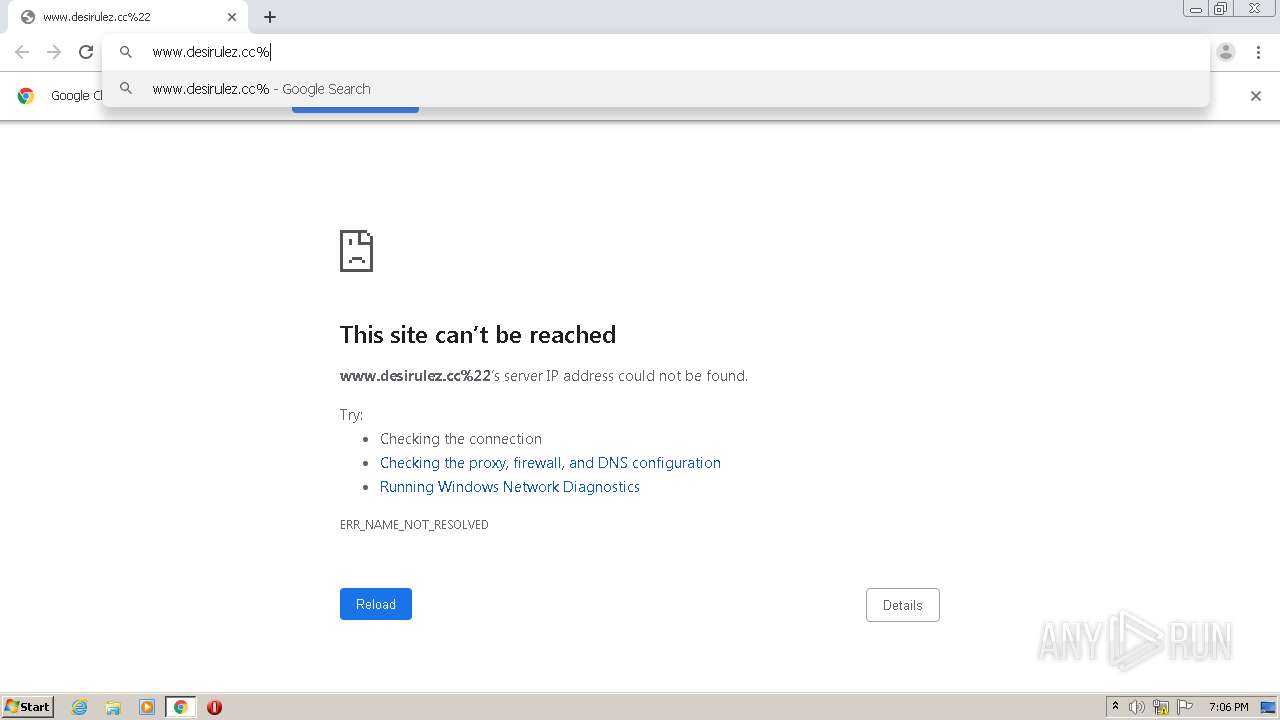Open a new tab with plus icon

click(270, 17)
